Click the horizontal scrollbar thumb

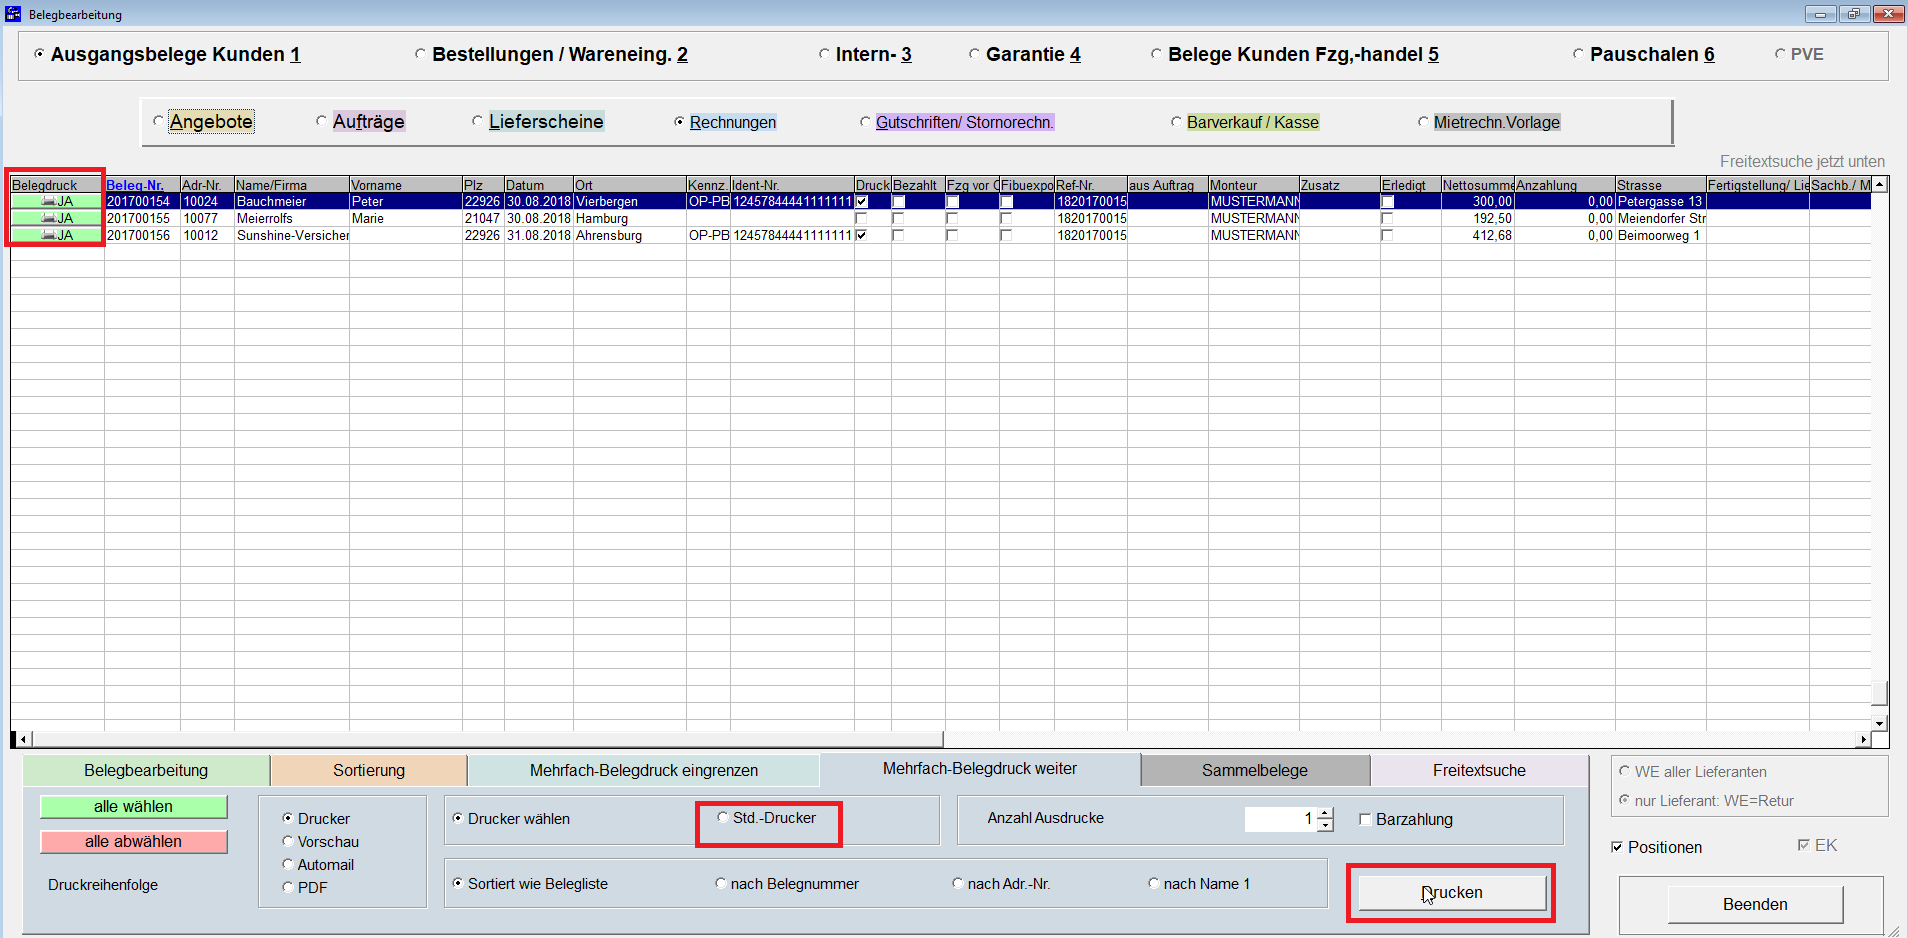(x=487, y=739)
